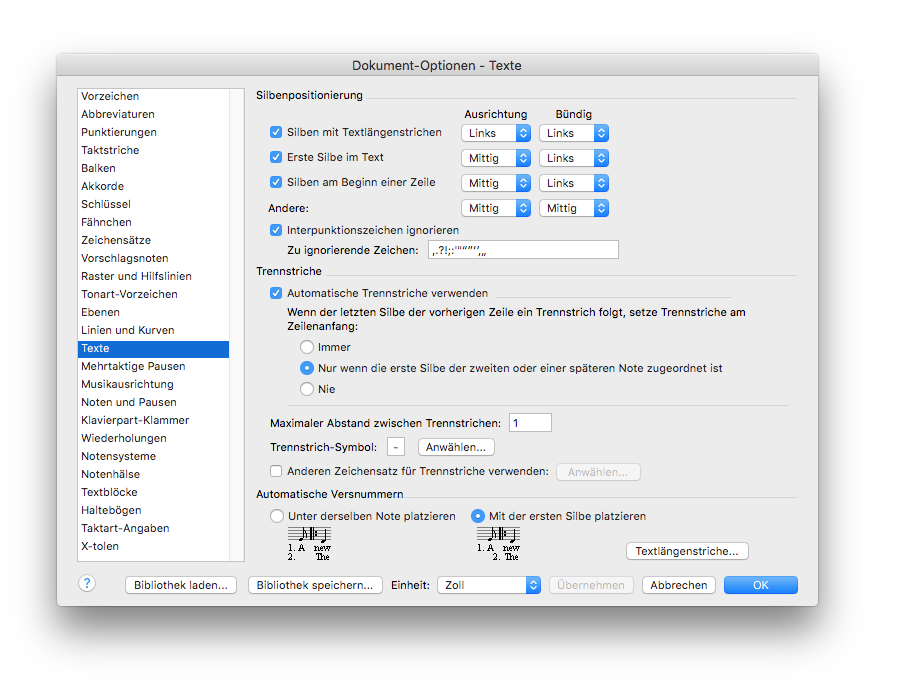
Task: Open Bündig dropdown for Erste Silbe im Text
Action: (574, 158)
